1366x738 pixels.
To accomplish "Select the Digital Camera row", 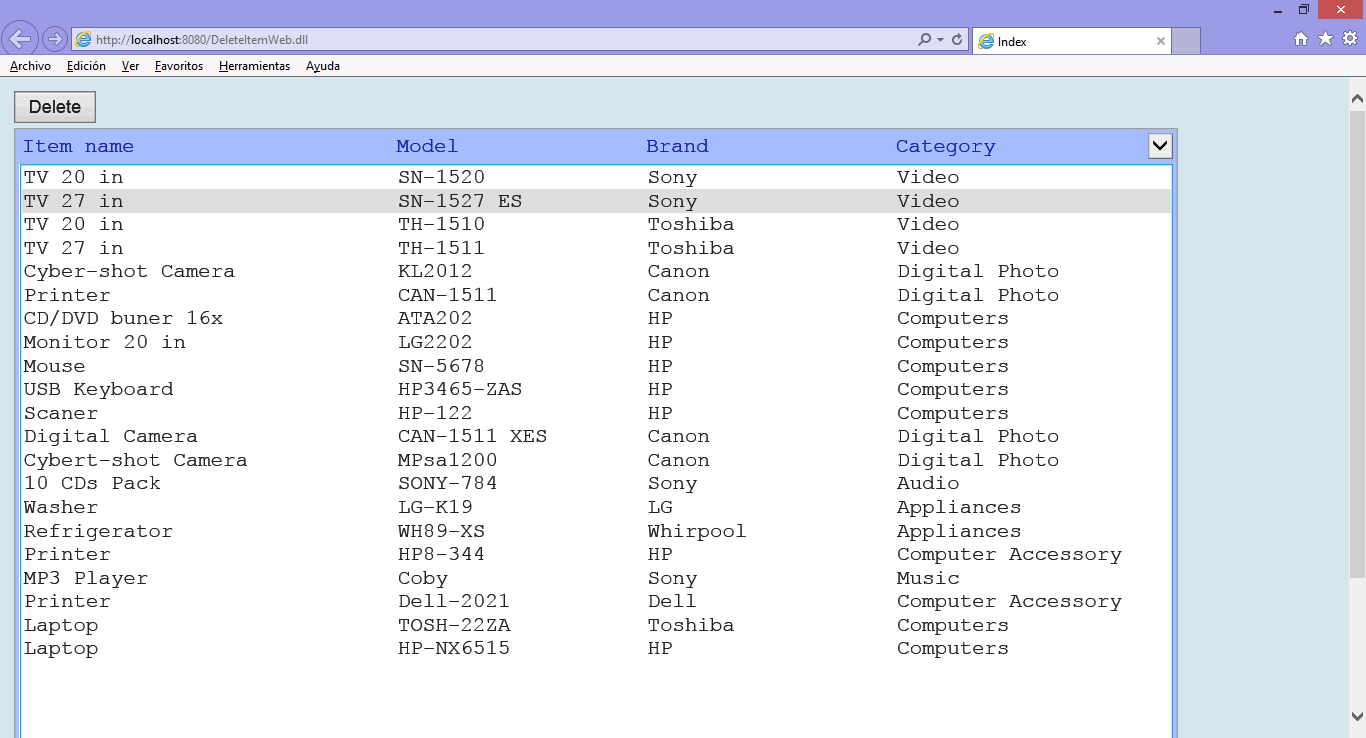I will tap(596, 436).
